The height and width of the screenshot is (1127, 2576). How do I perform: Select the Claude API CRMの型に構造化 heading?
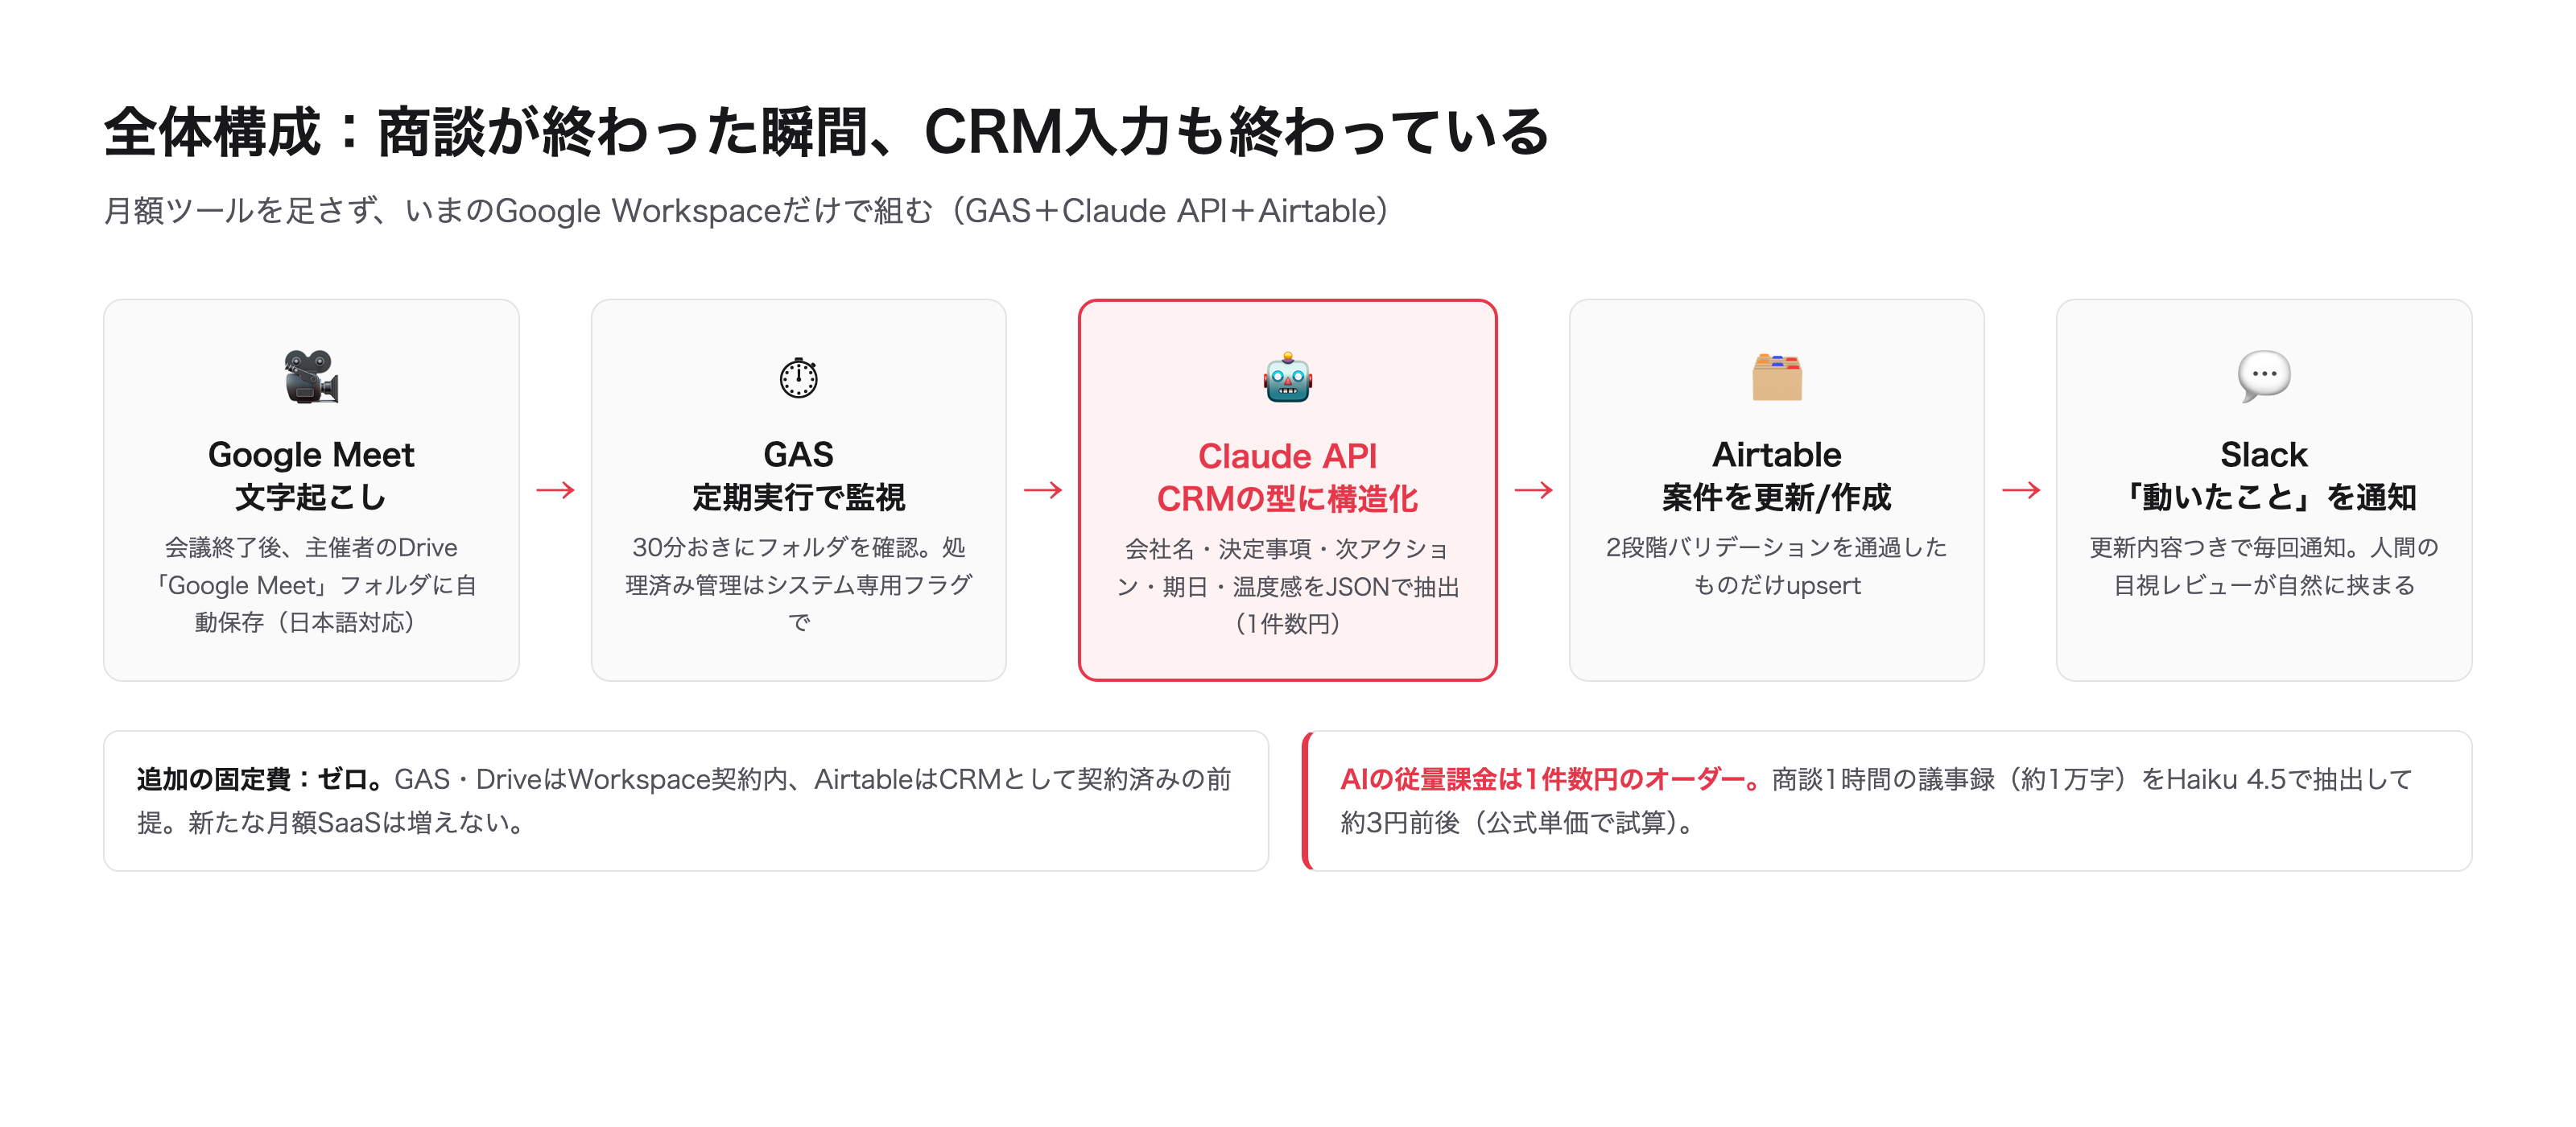click(1287, 477)
